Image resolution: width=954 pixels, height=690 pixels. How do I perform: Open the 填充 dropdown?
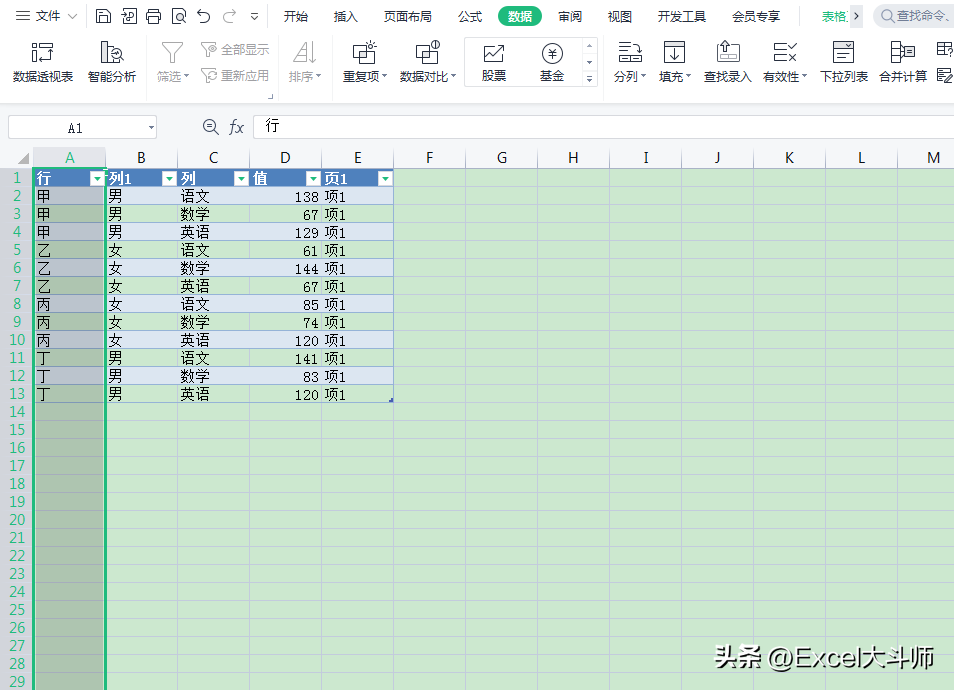pyautogui.click(x=675, y=61)
